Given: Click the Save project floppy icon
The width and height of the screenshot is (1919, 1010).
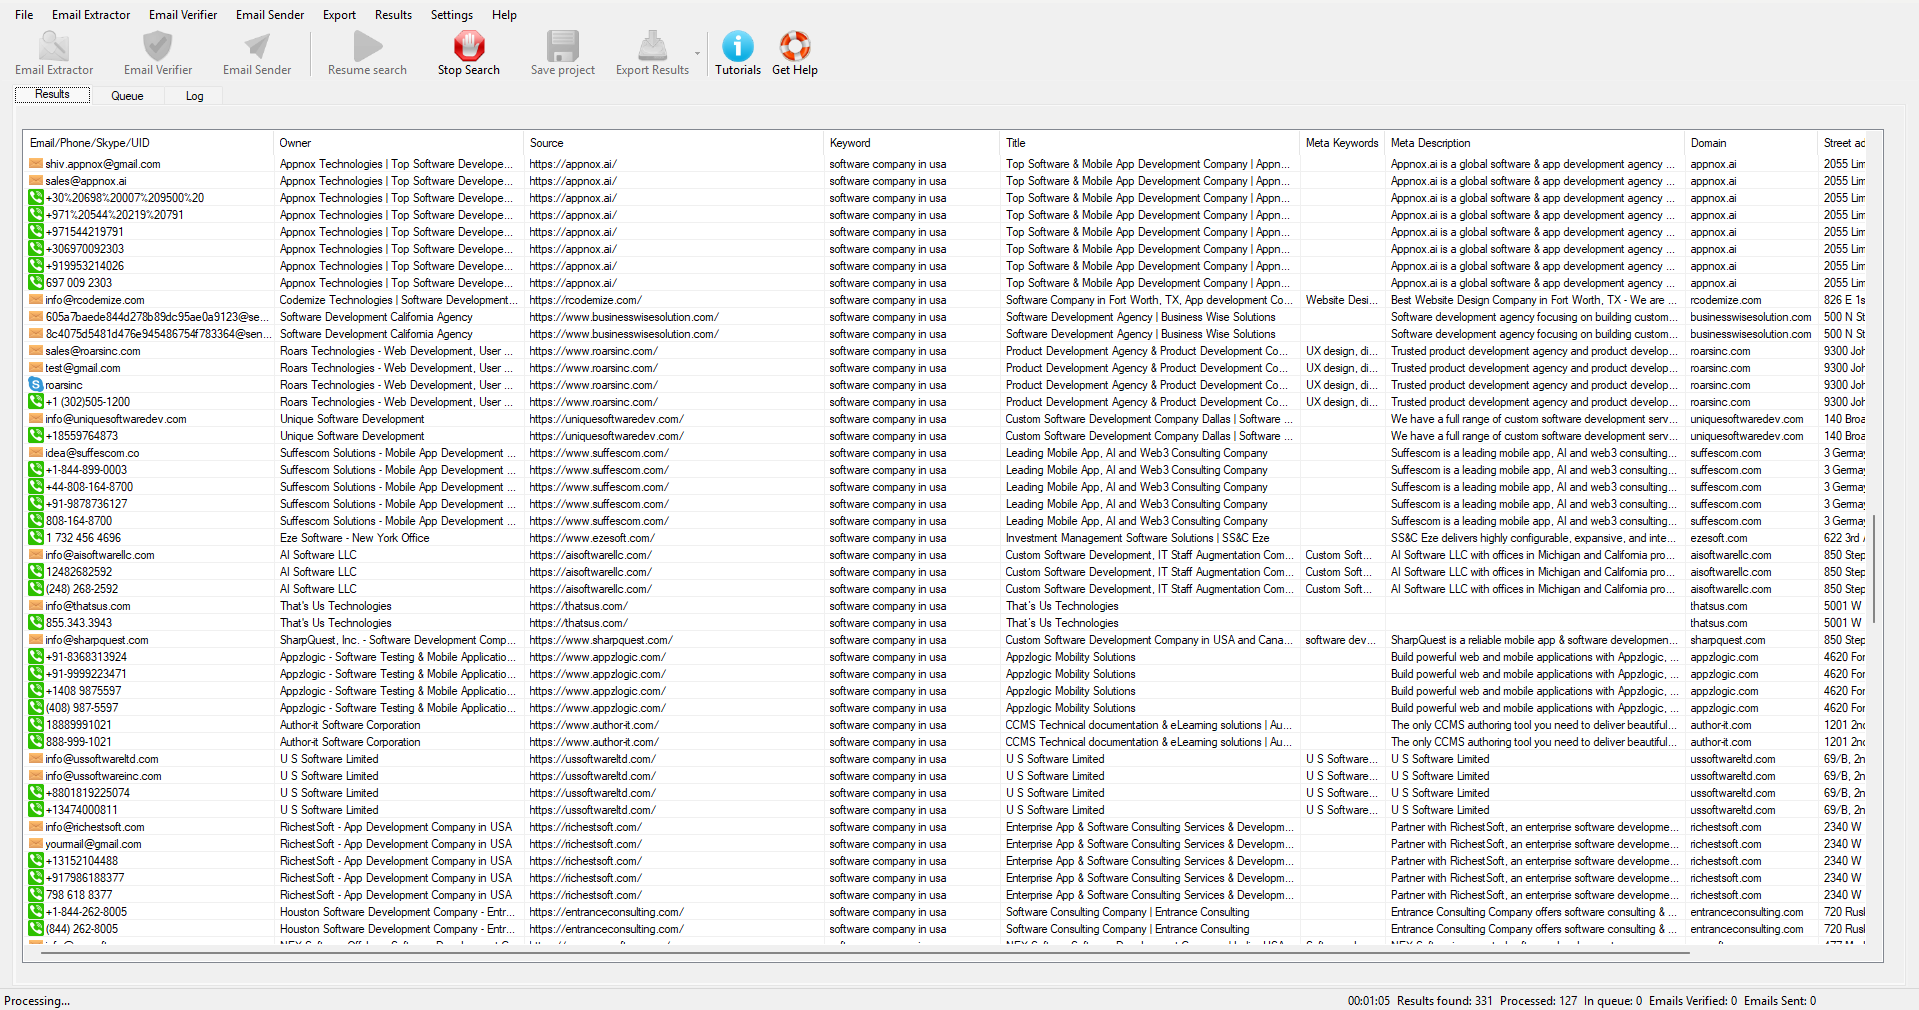Looking at the screenshot, I should [x=562, y=46].
